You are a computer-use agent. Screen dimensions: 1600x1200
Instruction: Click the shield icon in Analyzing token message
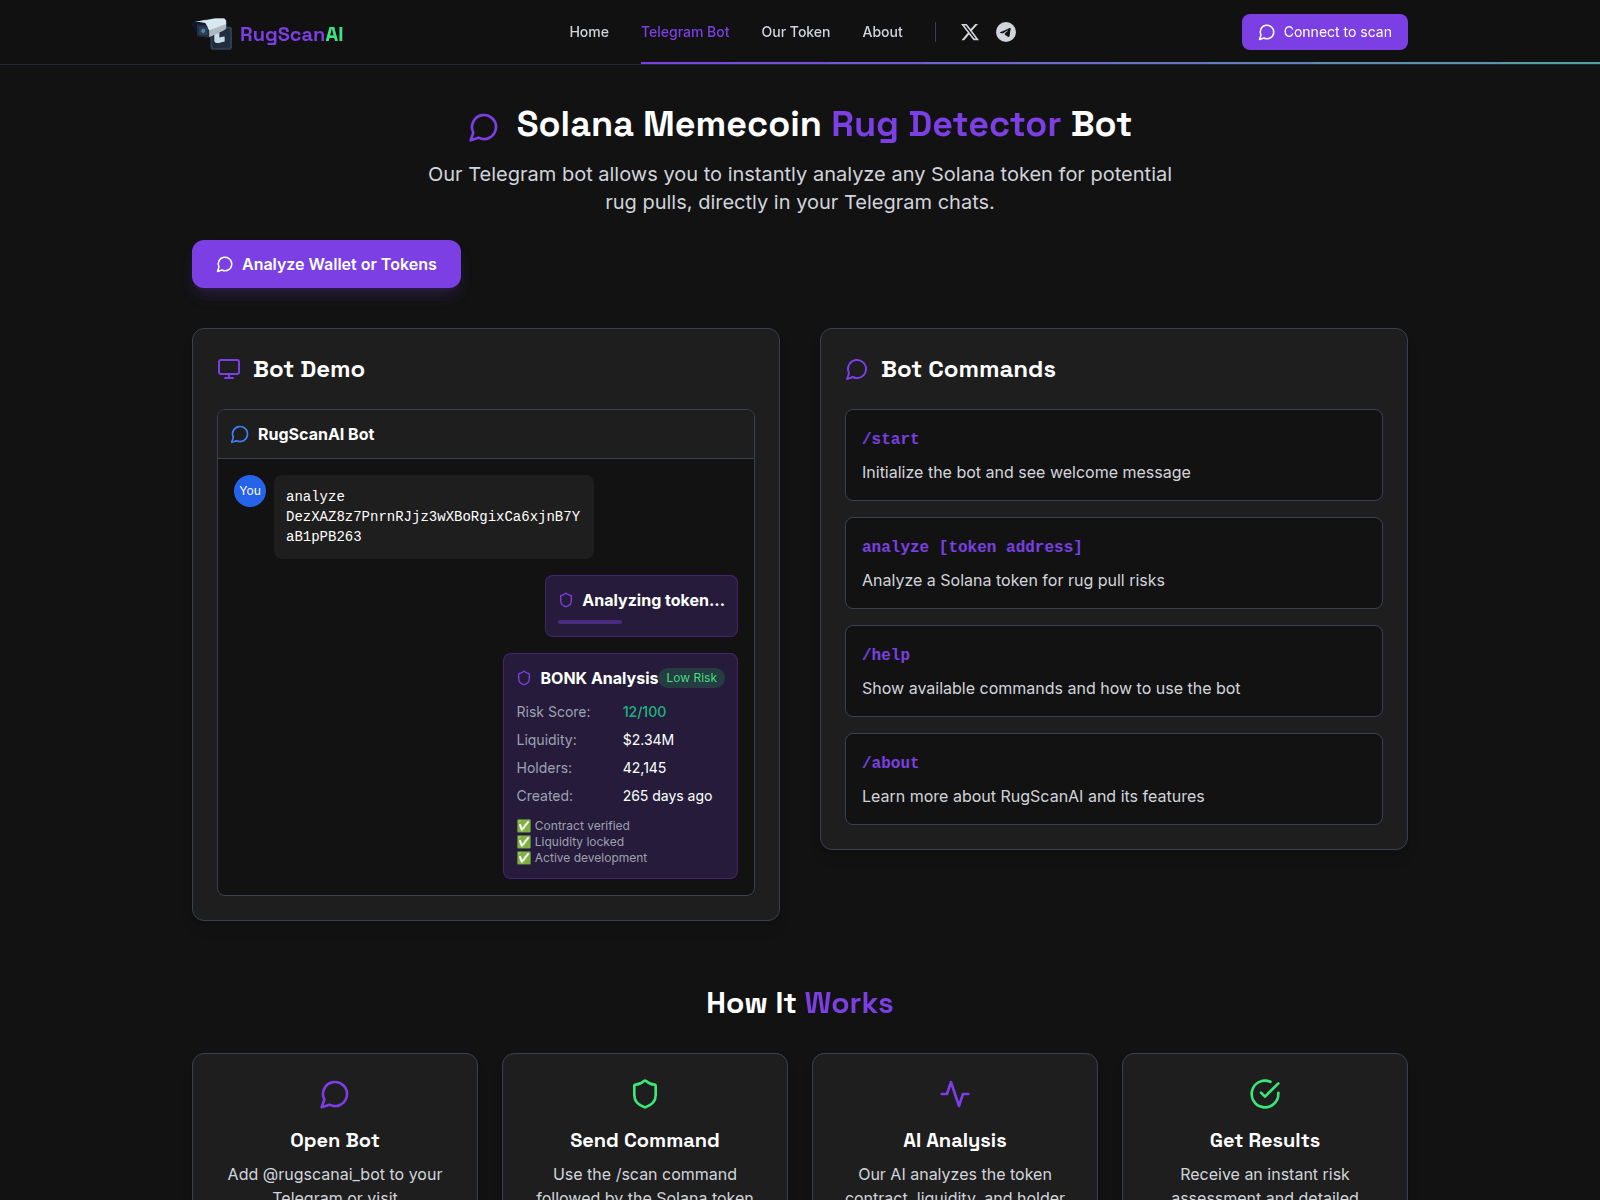point(566,600)
